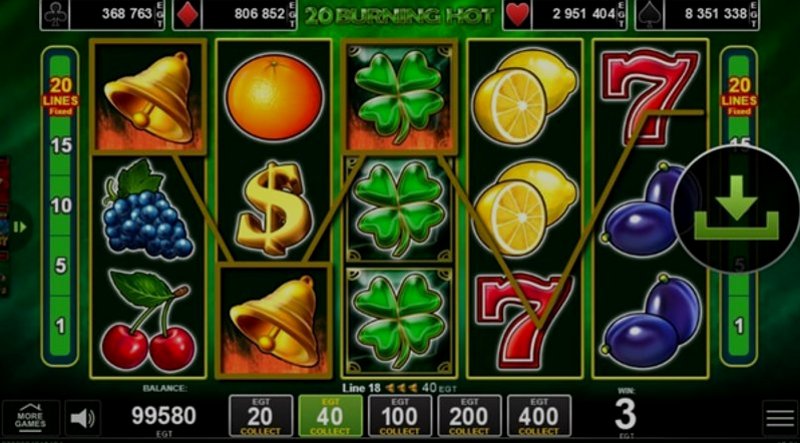Image resolution: width=800 pixels, height=443 pixels.
Task: Choose the 400 EGT collect bet button
Action: (539, 416)
